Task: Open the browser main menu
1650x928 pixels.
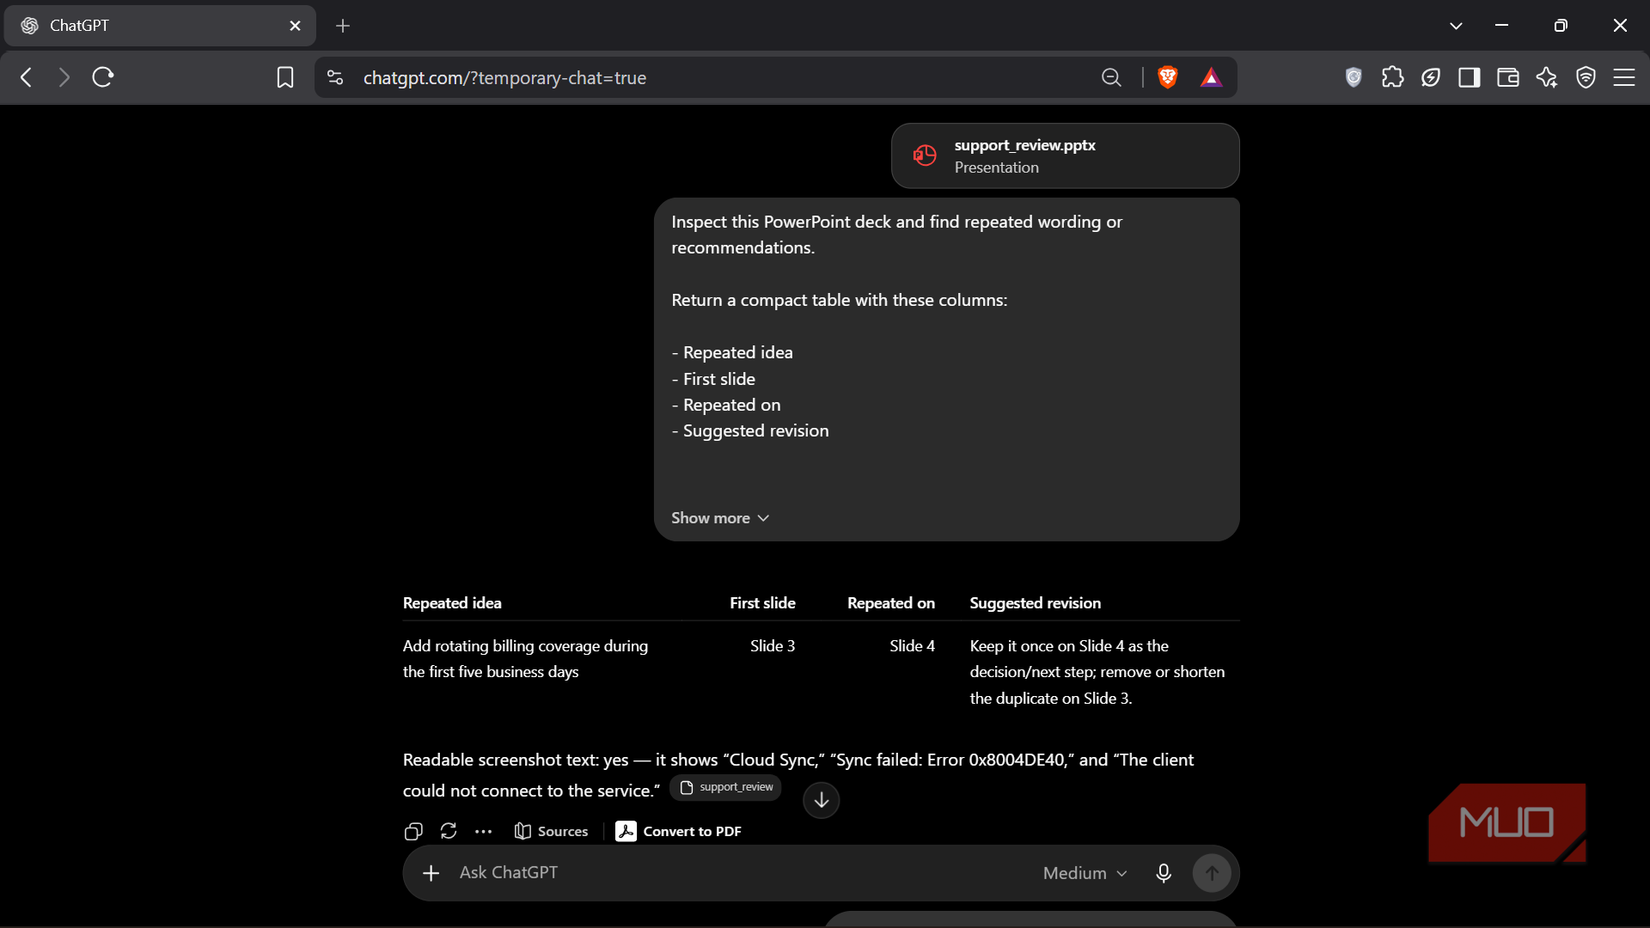Action: [x=1624, y=77]
